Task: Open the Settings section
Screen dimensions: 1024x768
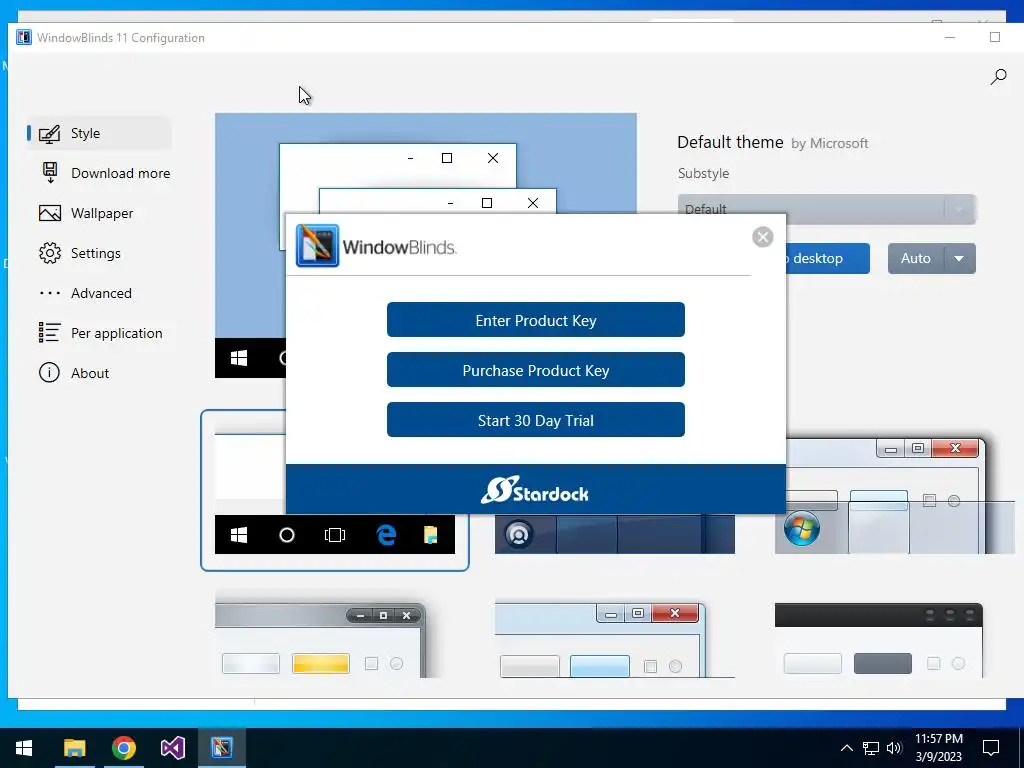Action: pos(99,253)
